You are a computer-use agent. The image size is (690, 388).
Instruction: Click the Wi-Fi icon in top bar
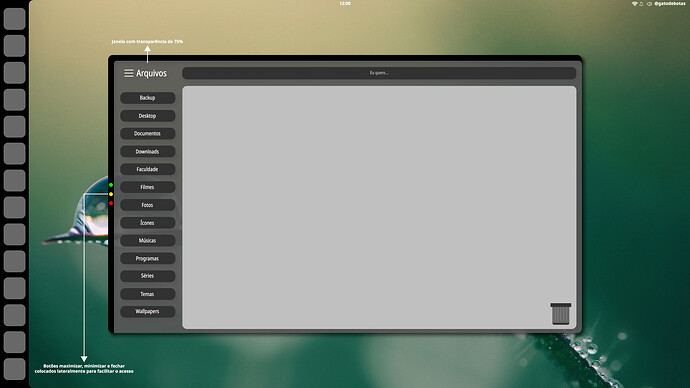coord(635,4)
